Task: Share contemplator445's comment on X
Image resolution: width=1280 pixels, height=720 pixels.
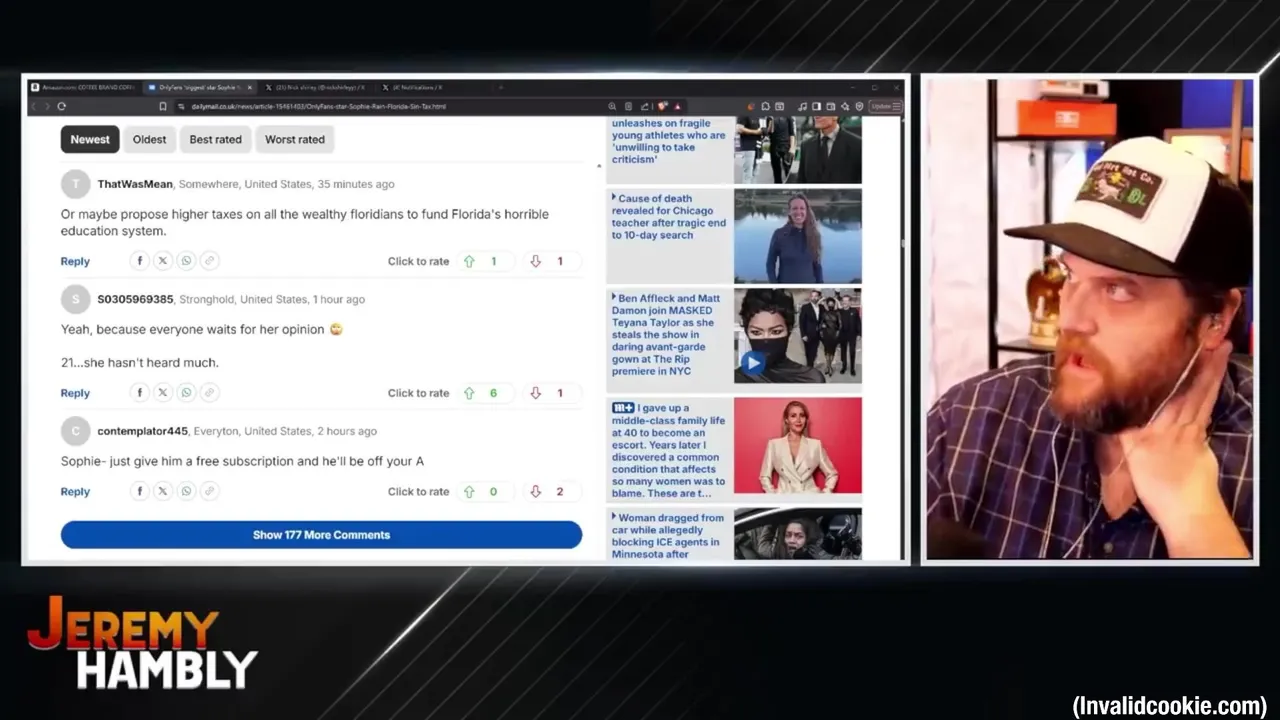Action: tap(162, 491)
